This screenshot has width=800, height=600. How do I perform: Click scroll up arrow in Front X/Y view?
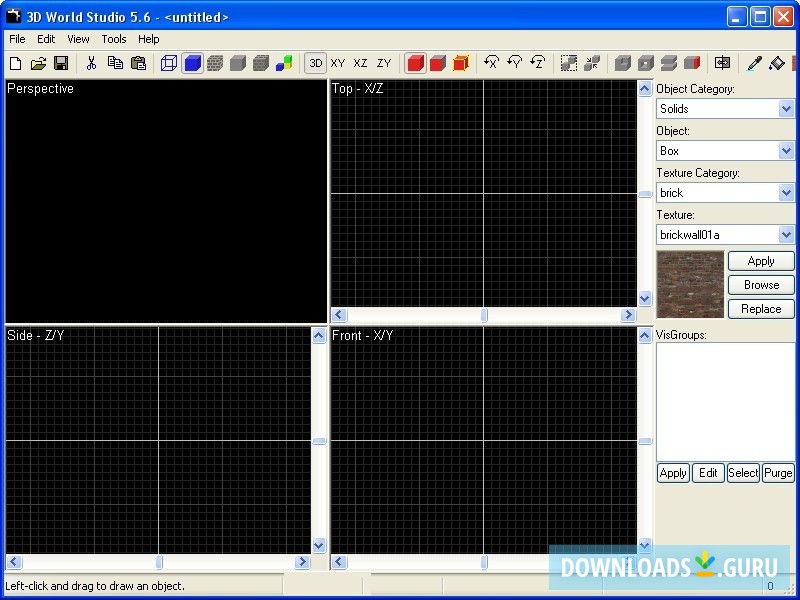coord(645,336)
